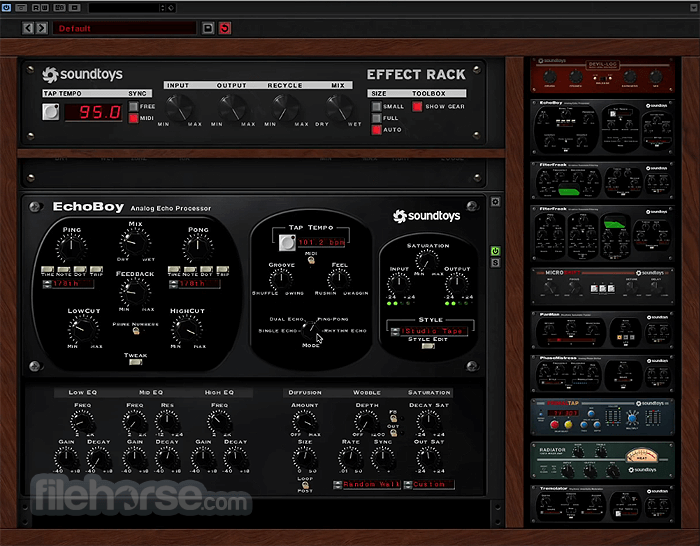Click the Diffusion Amount knob
This screenshot has width=700, height=546.
[x=304, y=421]
